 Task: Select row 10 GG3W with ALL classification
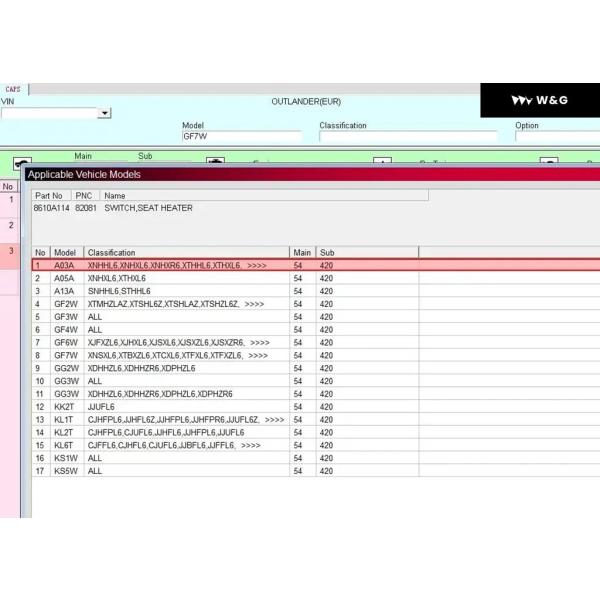[316, 381]
